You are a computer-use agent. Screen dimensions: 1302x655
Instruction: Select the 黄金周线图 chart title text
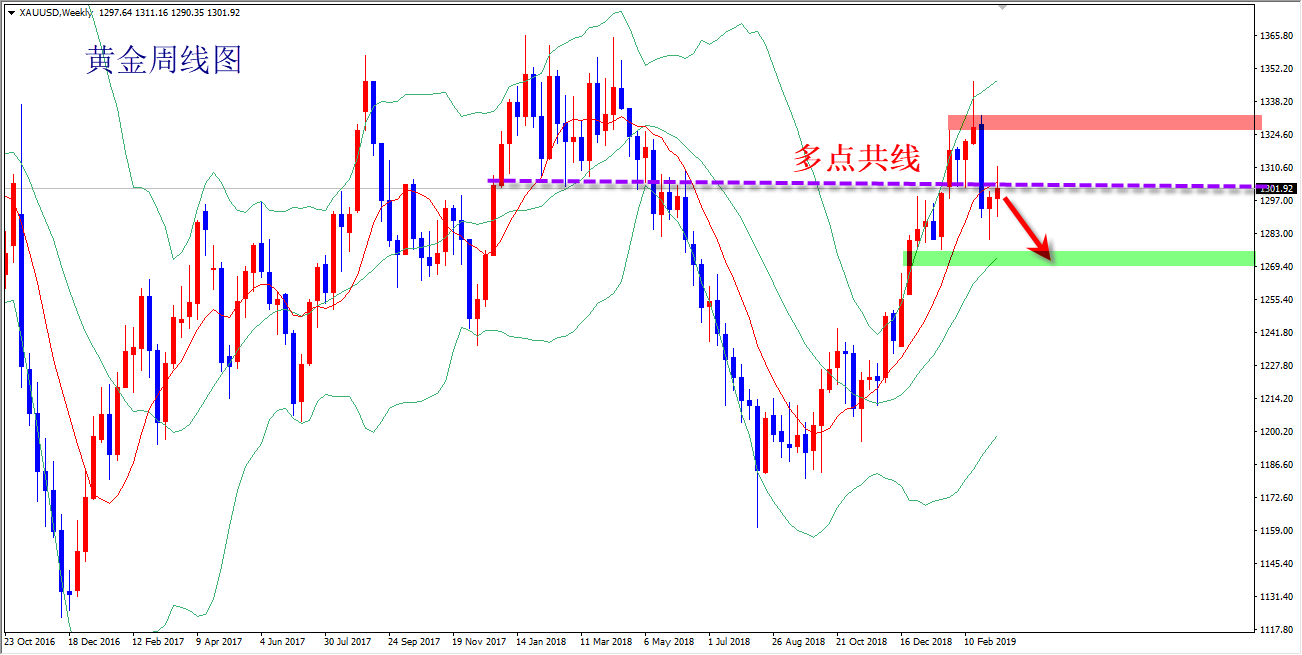click(164, 61)
